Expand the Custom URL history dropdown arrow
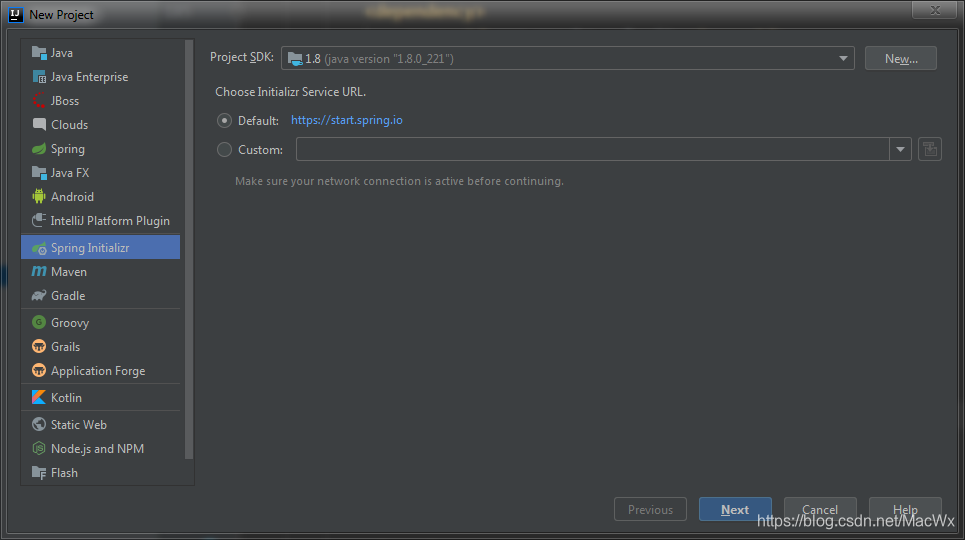Viewport: 965px width, 540px height. point(900,149)
